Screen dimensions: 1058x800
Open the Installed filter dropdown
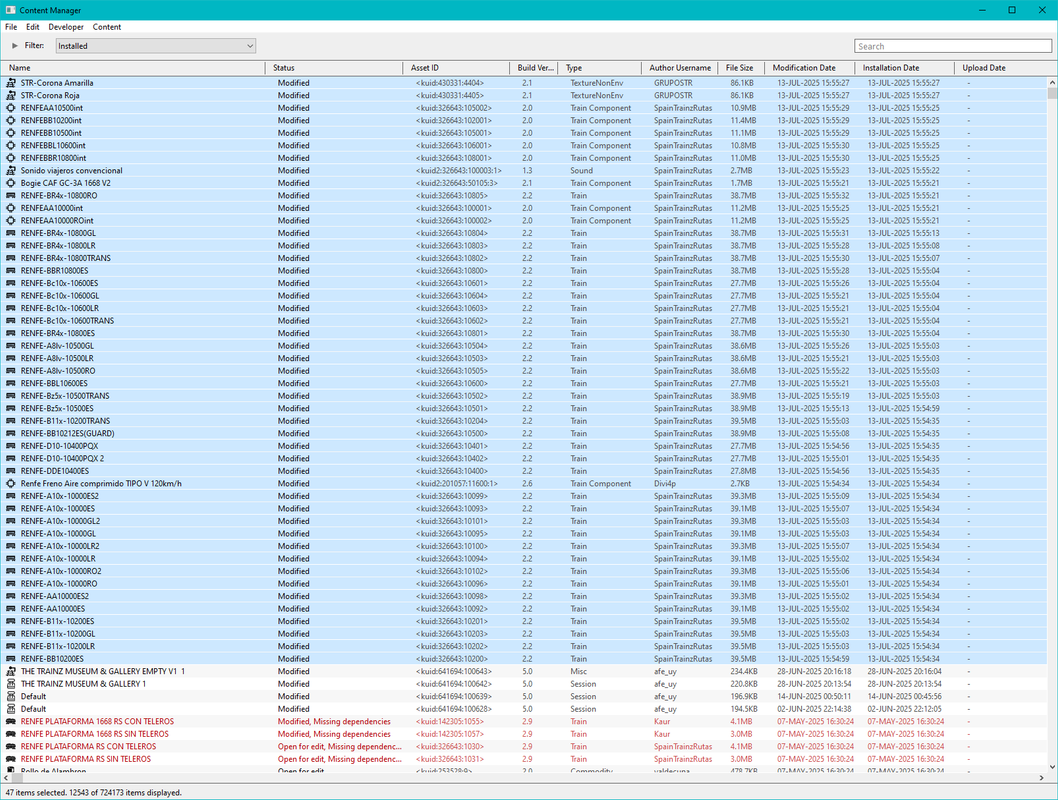156,46
